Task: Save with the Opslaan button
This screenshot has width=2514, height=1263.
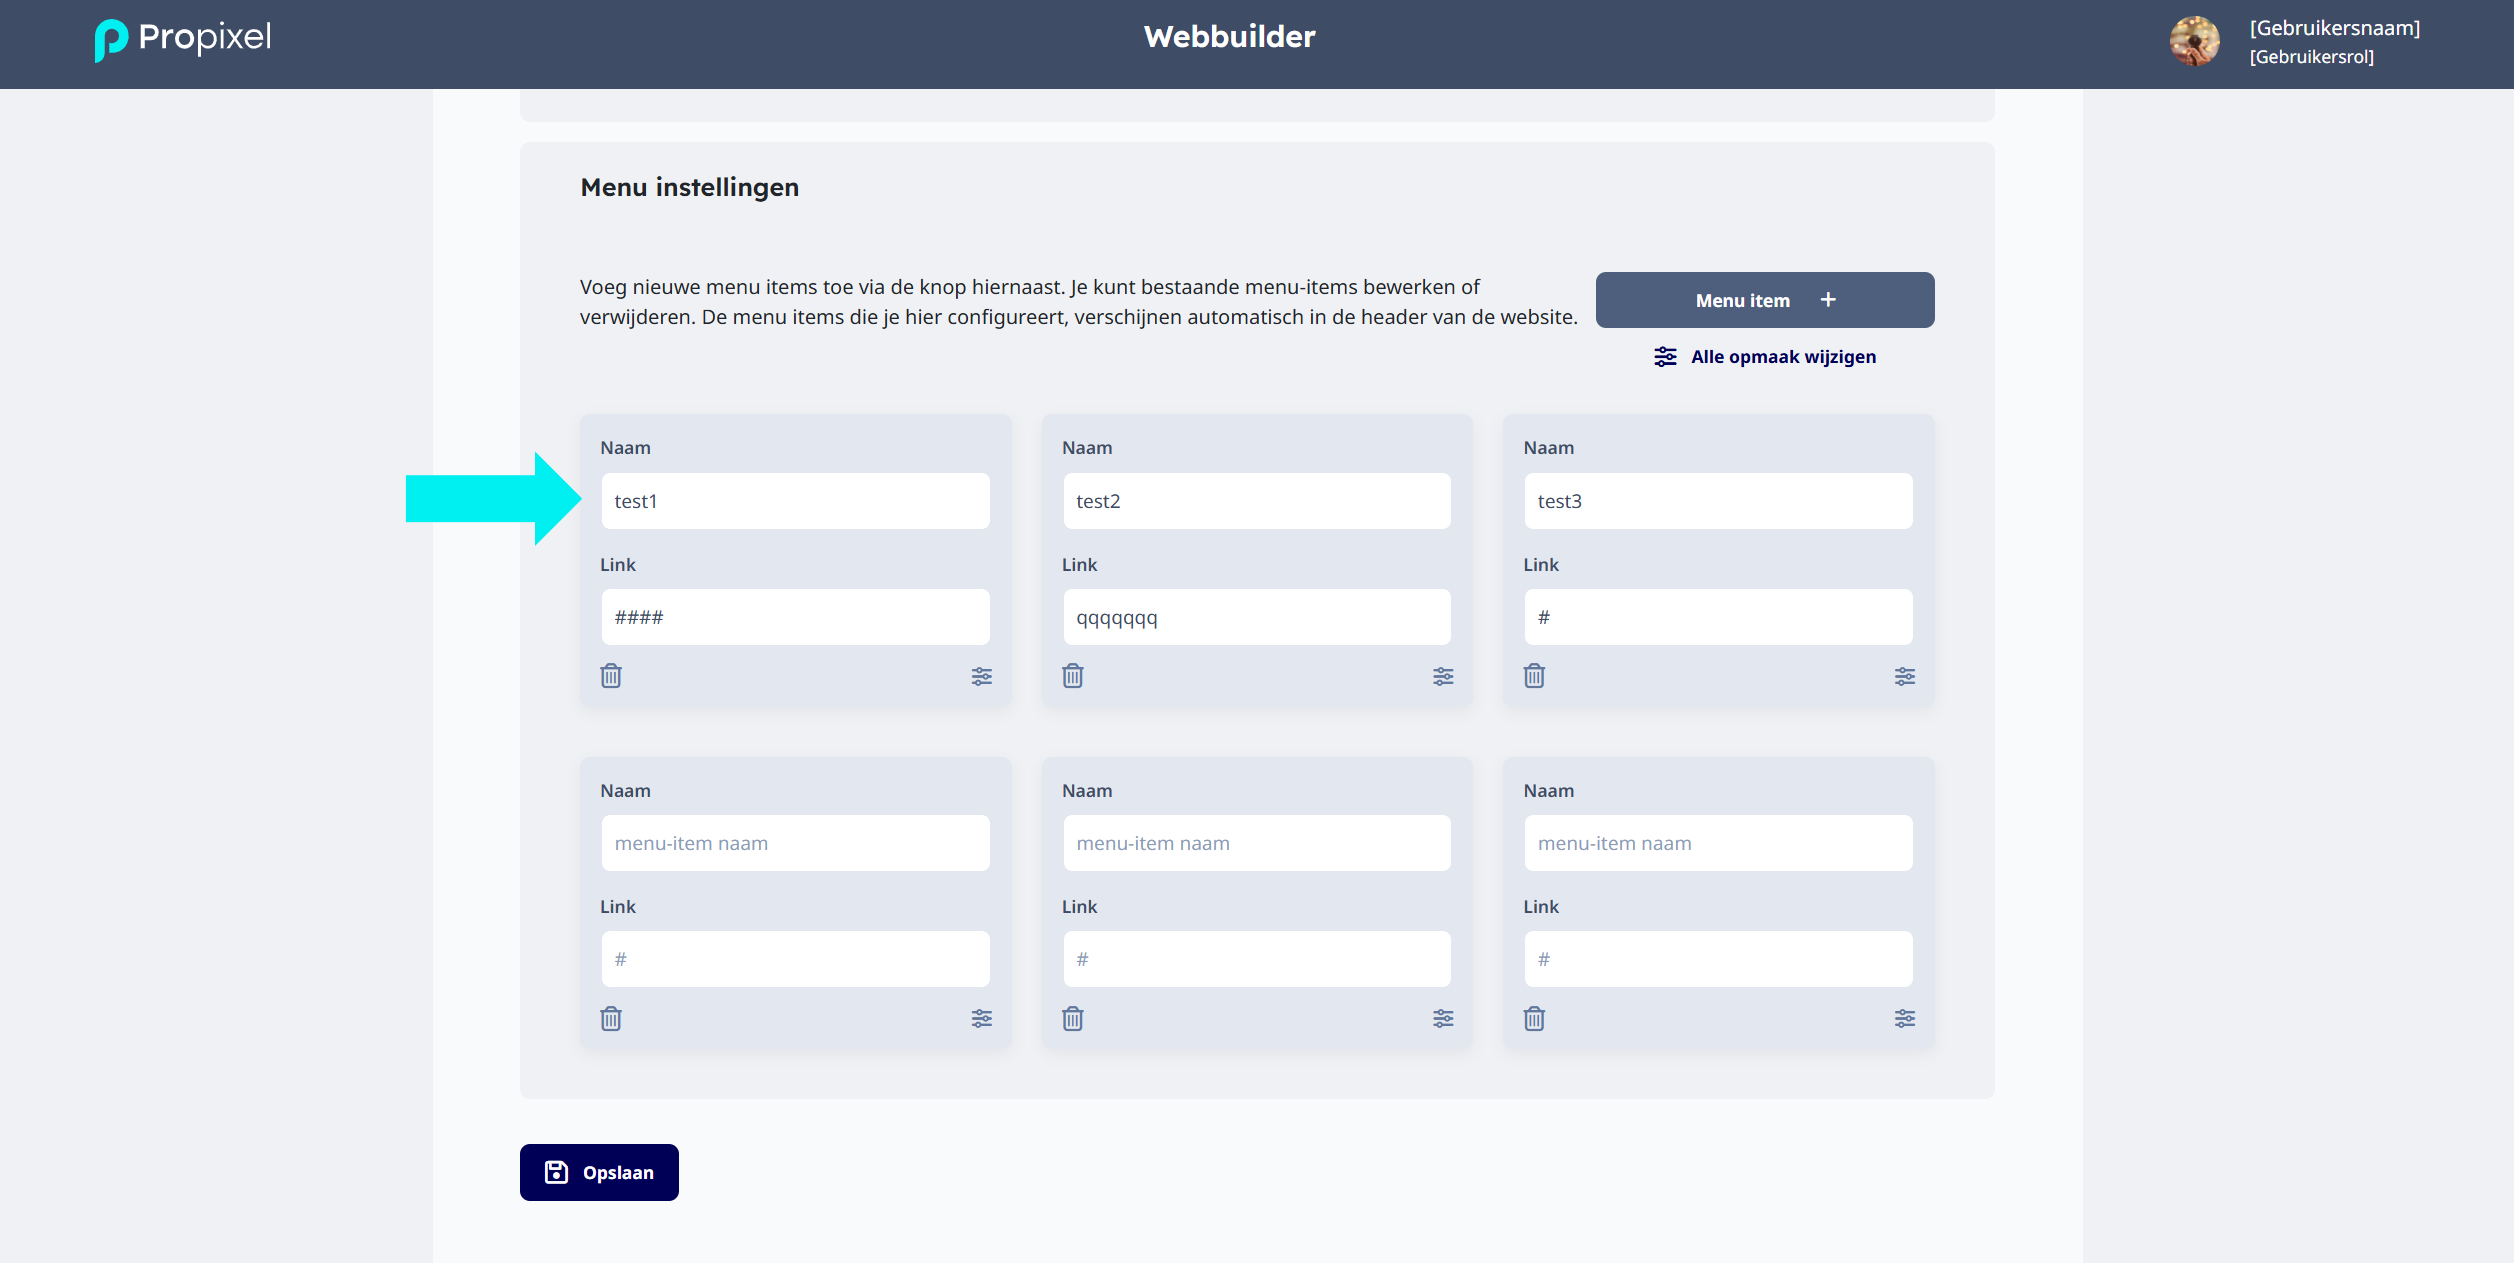Action: click(x=599, y=1172)
